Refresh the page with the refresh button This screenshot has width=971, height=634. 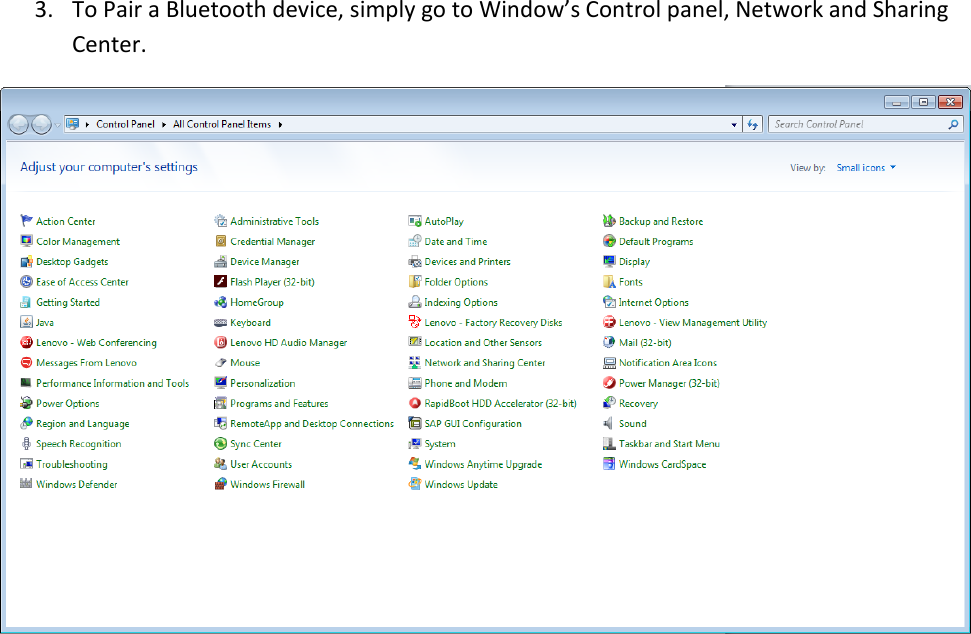point(752,124)
